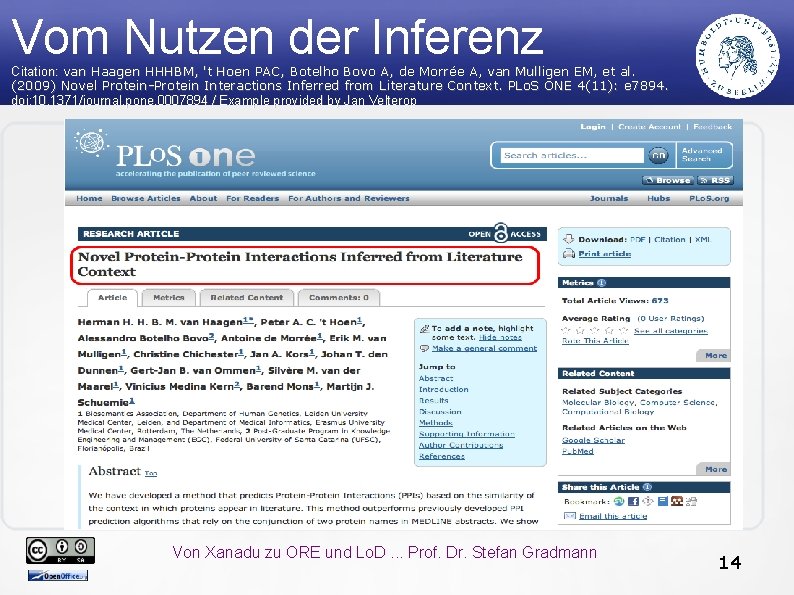Jump to Methods section

435,423
